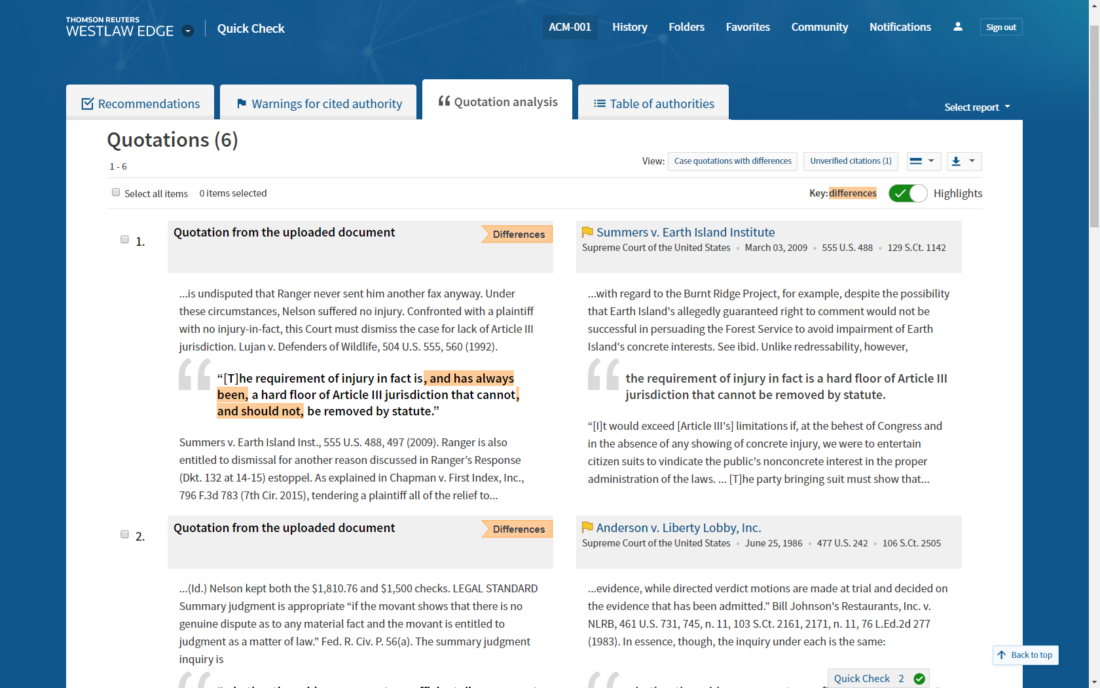1100x688 pixels.
Task: Open Notifications in the top navigation
Action: (x=900, y=27)
